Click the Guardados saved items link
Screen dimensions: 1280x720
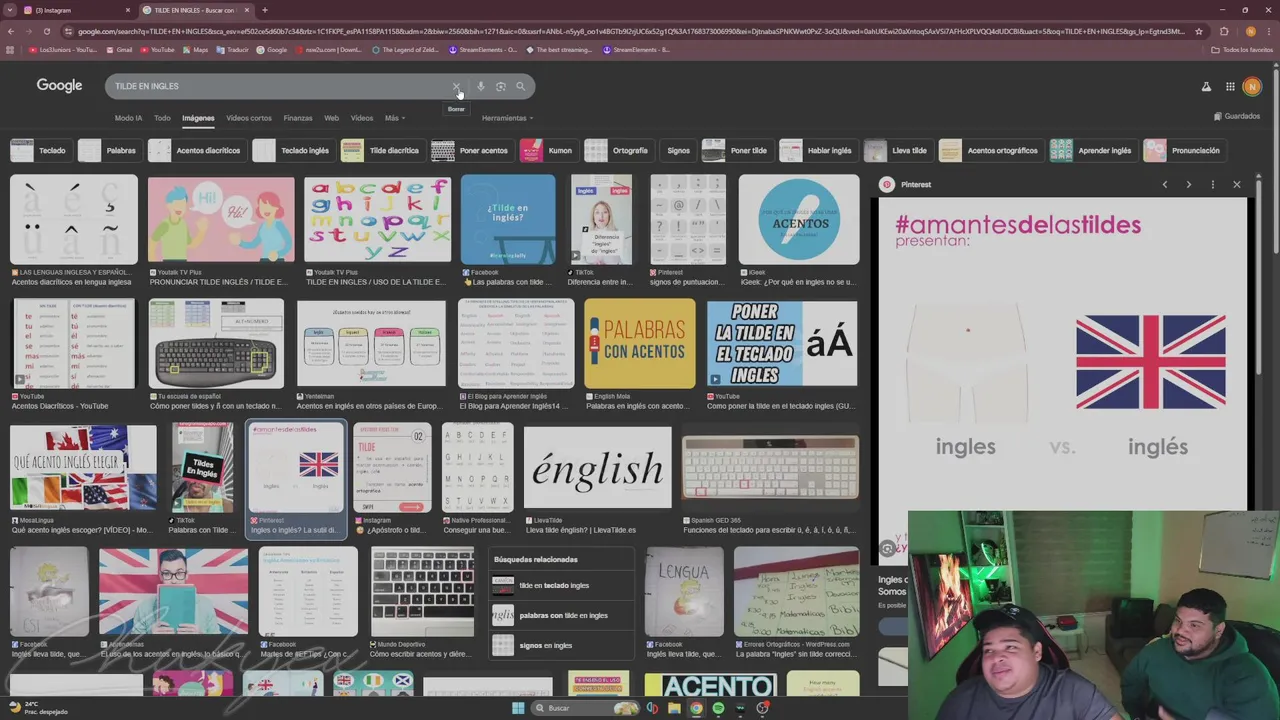click(1237, 117)
